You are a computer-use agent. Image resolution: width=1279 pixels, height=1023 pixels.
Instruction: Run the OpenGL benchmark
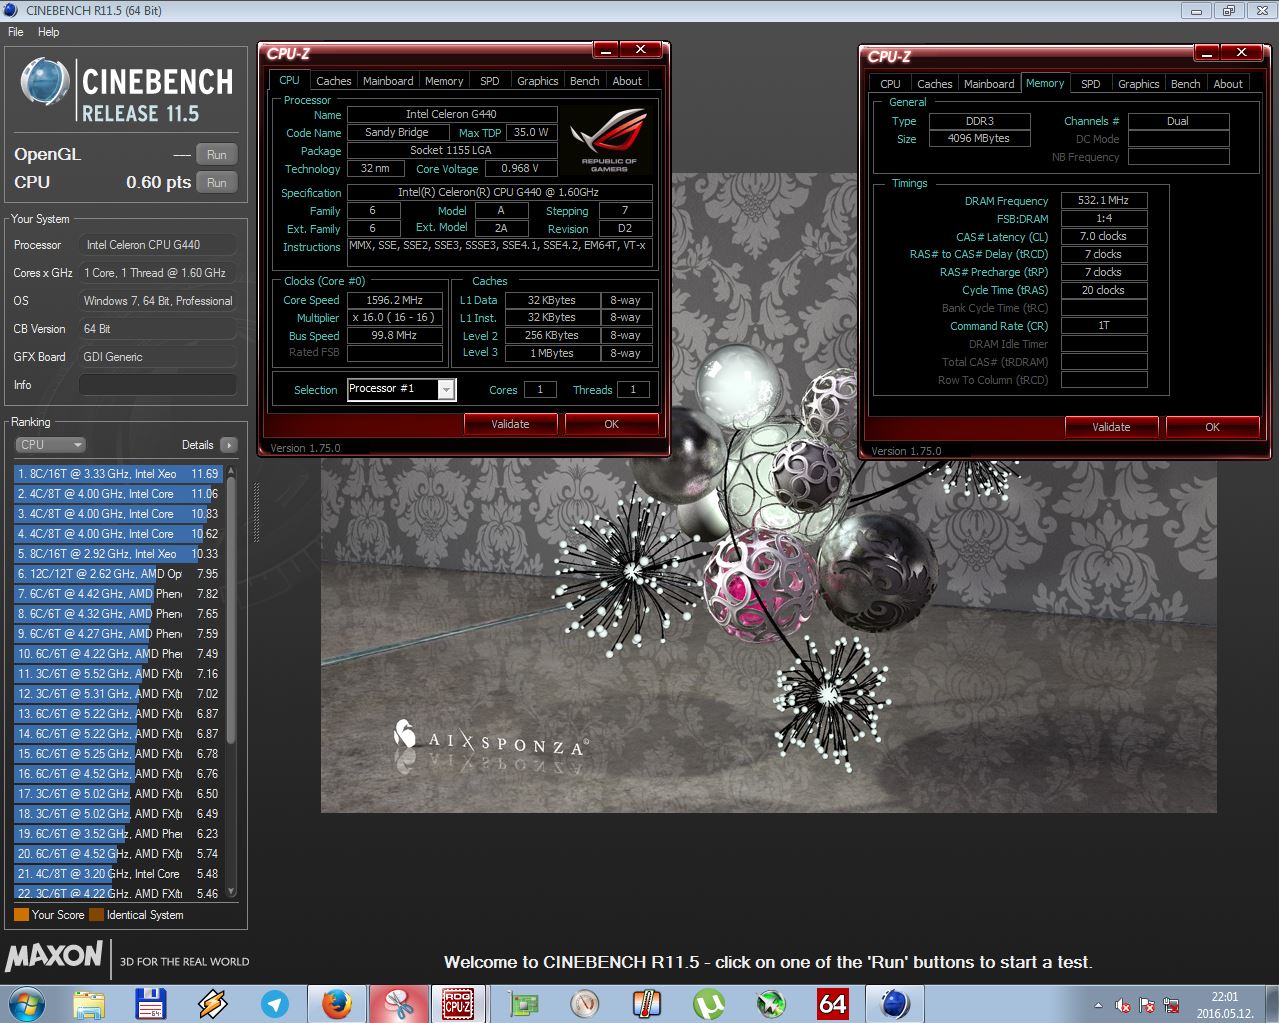(x=217, y=155)
